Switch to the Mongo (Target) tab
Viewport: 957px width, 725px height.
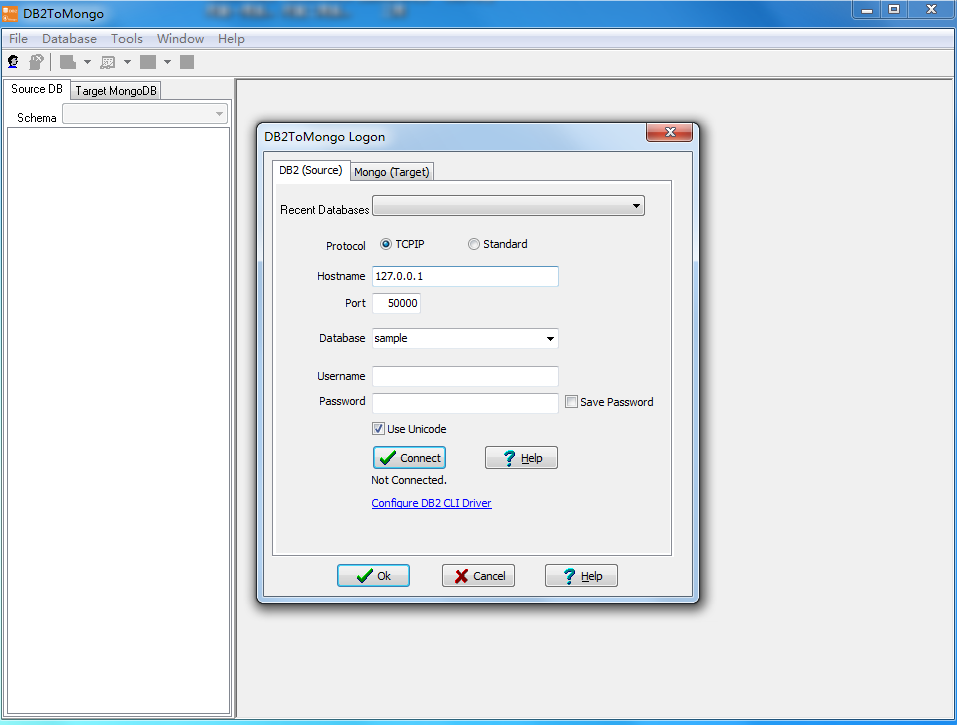(x=392, y=172)
